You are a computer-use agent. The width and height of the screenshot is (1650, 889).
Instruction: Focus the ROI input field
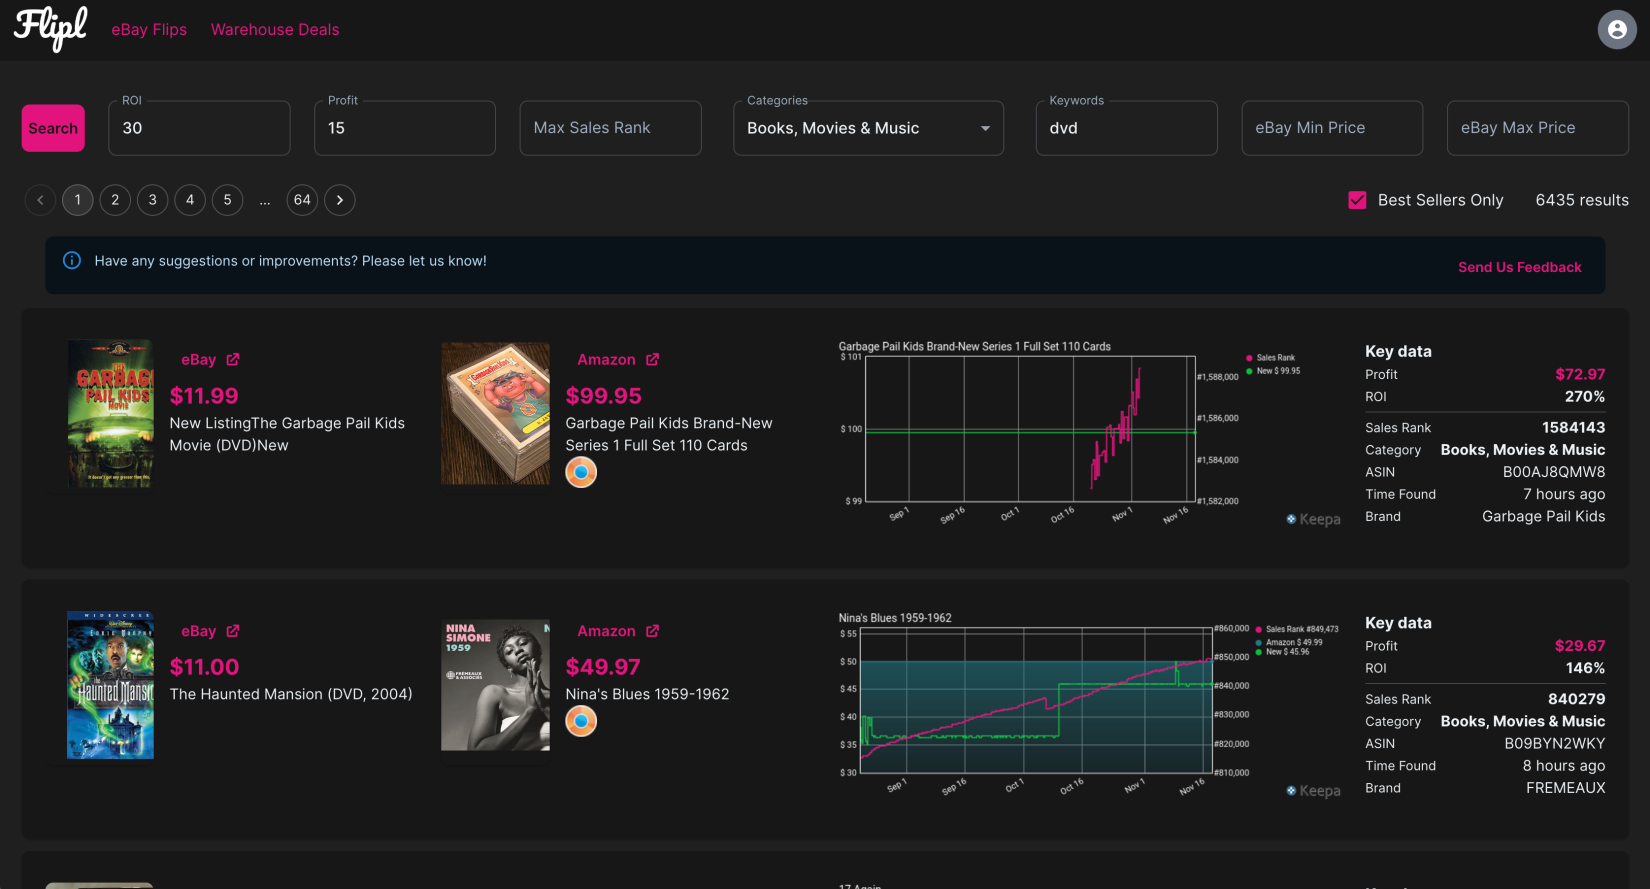click(x=199, y=128)
